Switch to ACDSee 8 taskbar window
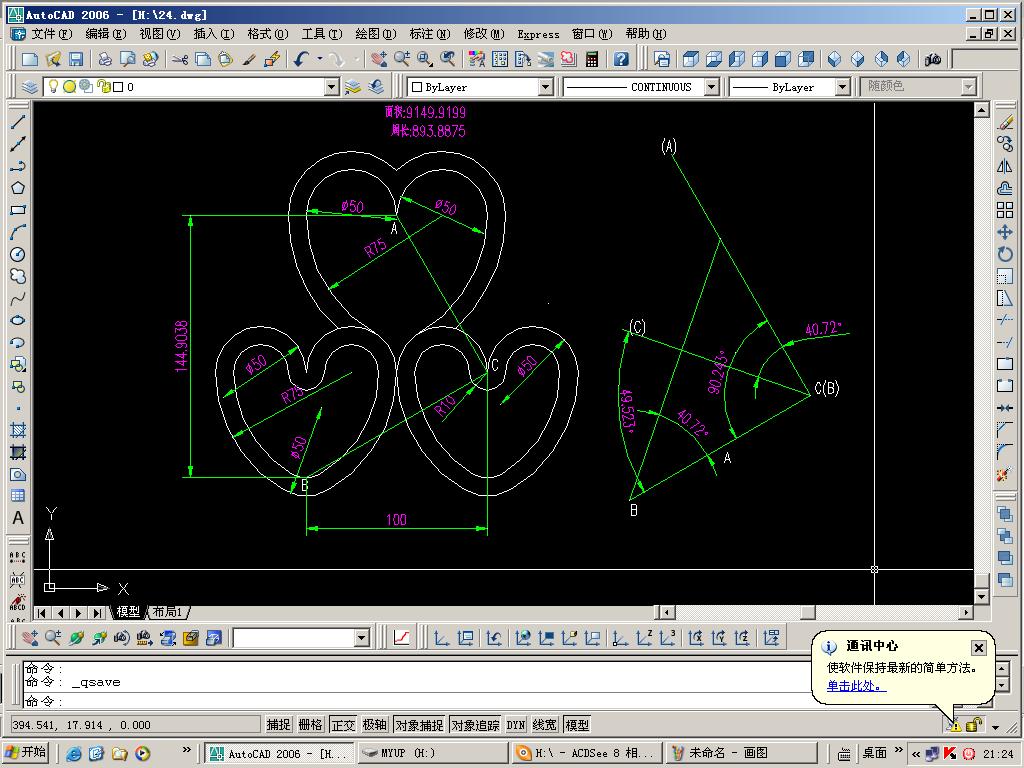The height and width of the screenshot is (768, 1024). click(x=586, y=753)
